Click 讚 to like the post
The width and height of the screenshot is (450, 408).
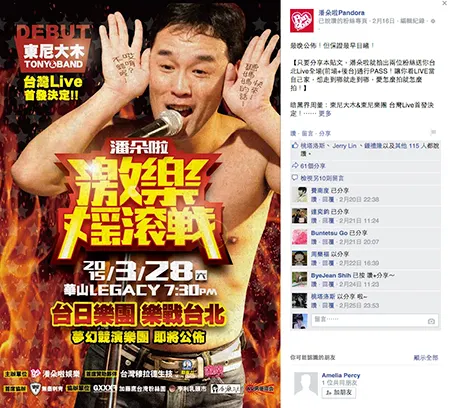coord(293,133)
